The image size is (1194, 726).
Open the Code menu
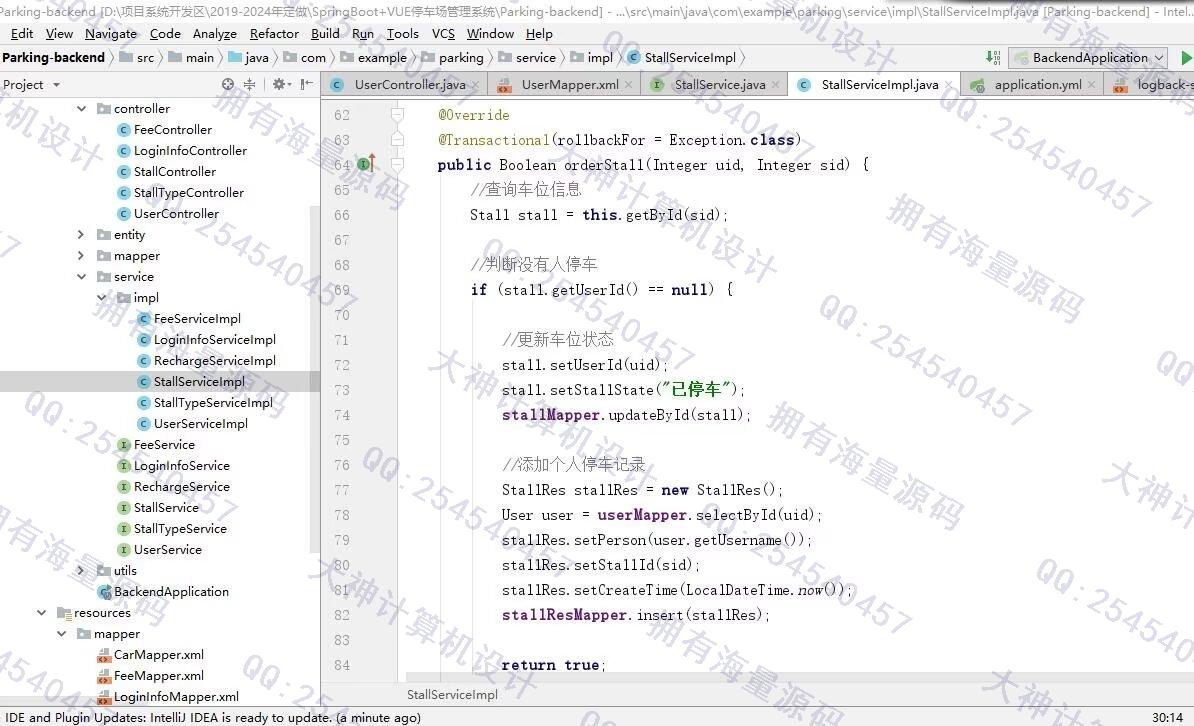tap(164, 34)
